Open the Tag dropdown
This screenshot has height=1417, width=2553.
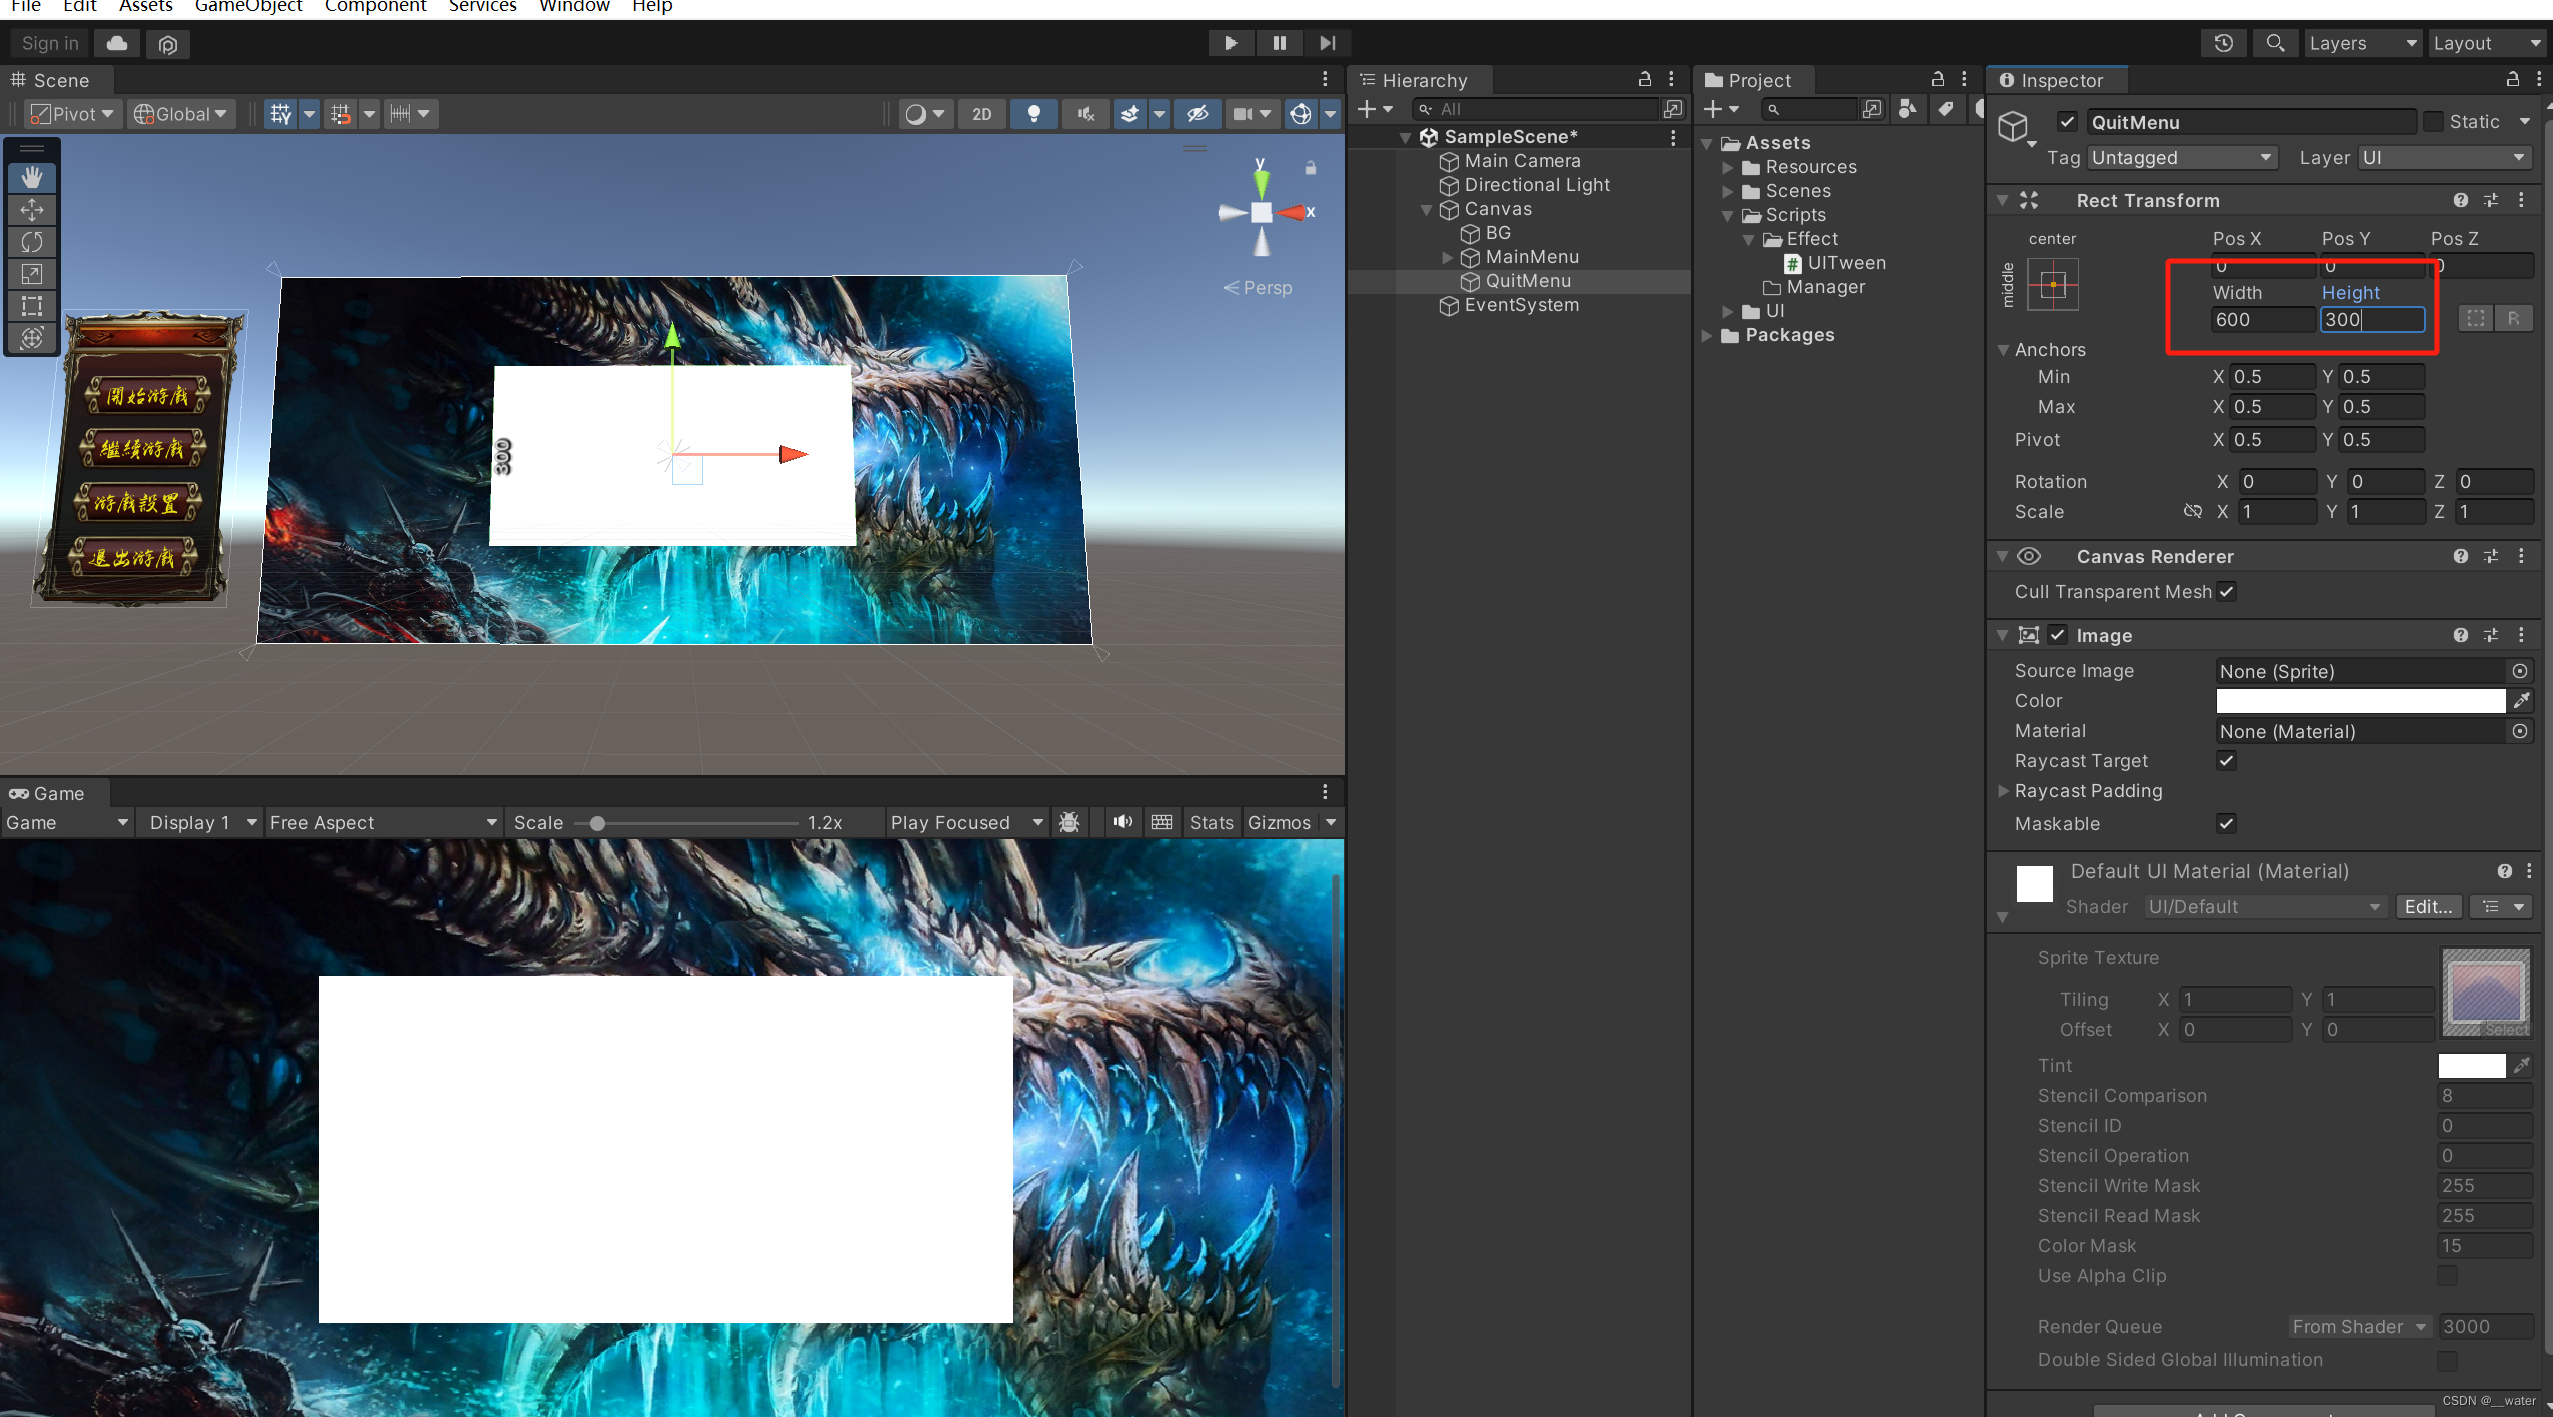pyautogui.click(x=2182, y=158)
